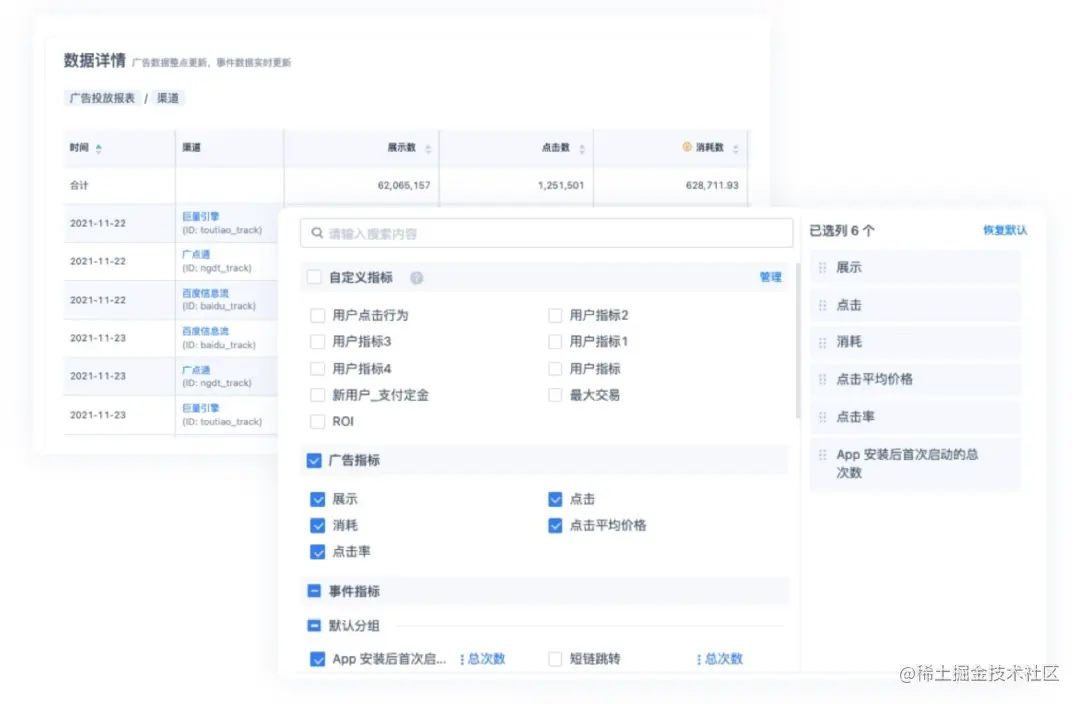
Task: Focus the 请输入搜索内容 search field
Action: [x=546, y=233]
